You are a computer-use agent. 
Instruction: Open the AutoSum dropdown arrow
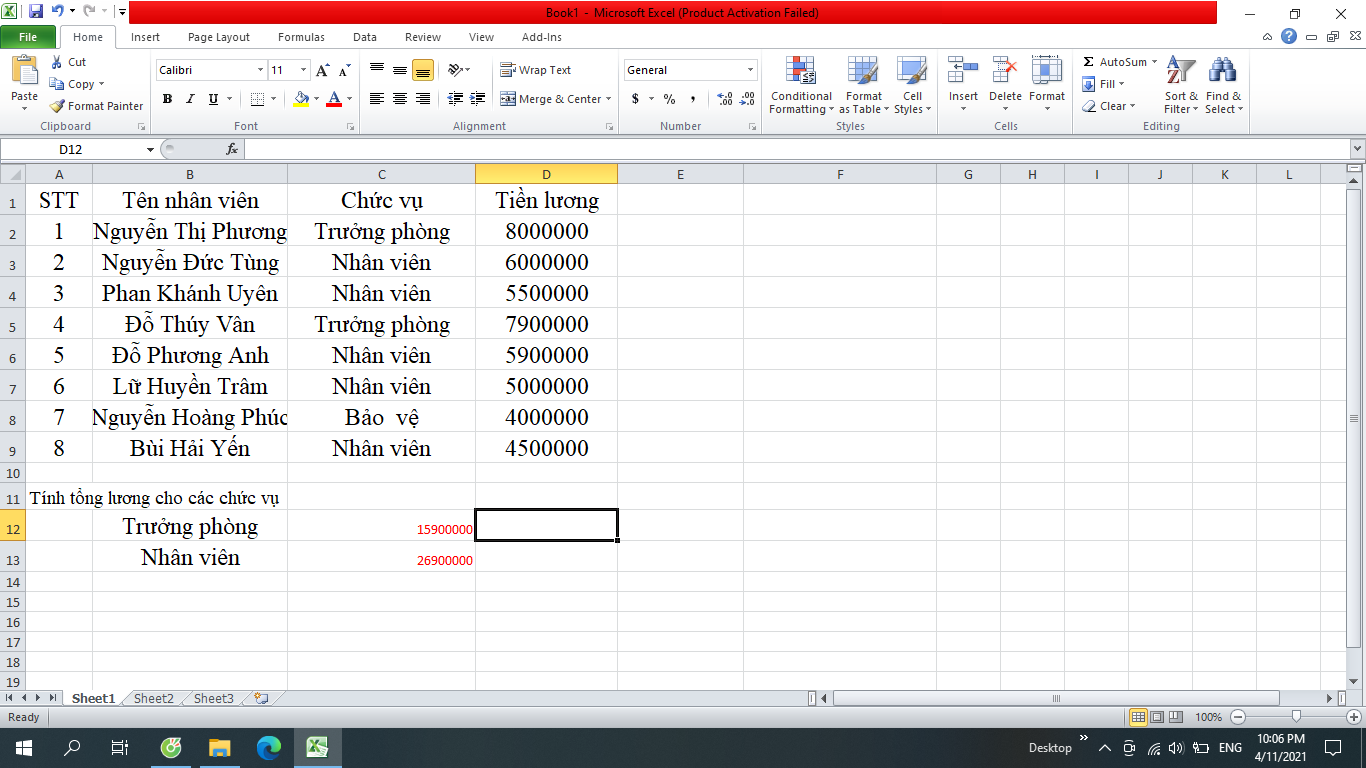click(x=1154, y=62)
